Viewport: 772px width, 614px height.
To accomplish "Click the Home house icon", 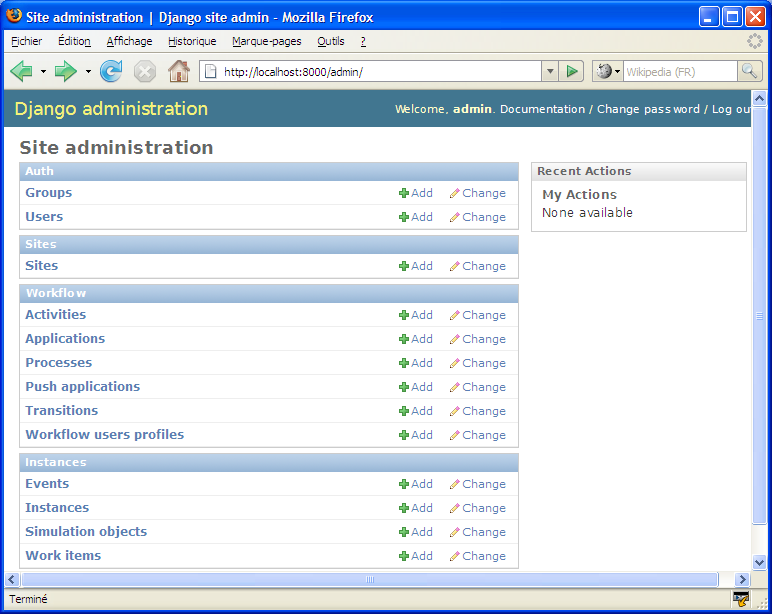I will click(x=179, y=71).
